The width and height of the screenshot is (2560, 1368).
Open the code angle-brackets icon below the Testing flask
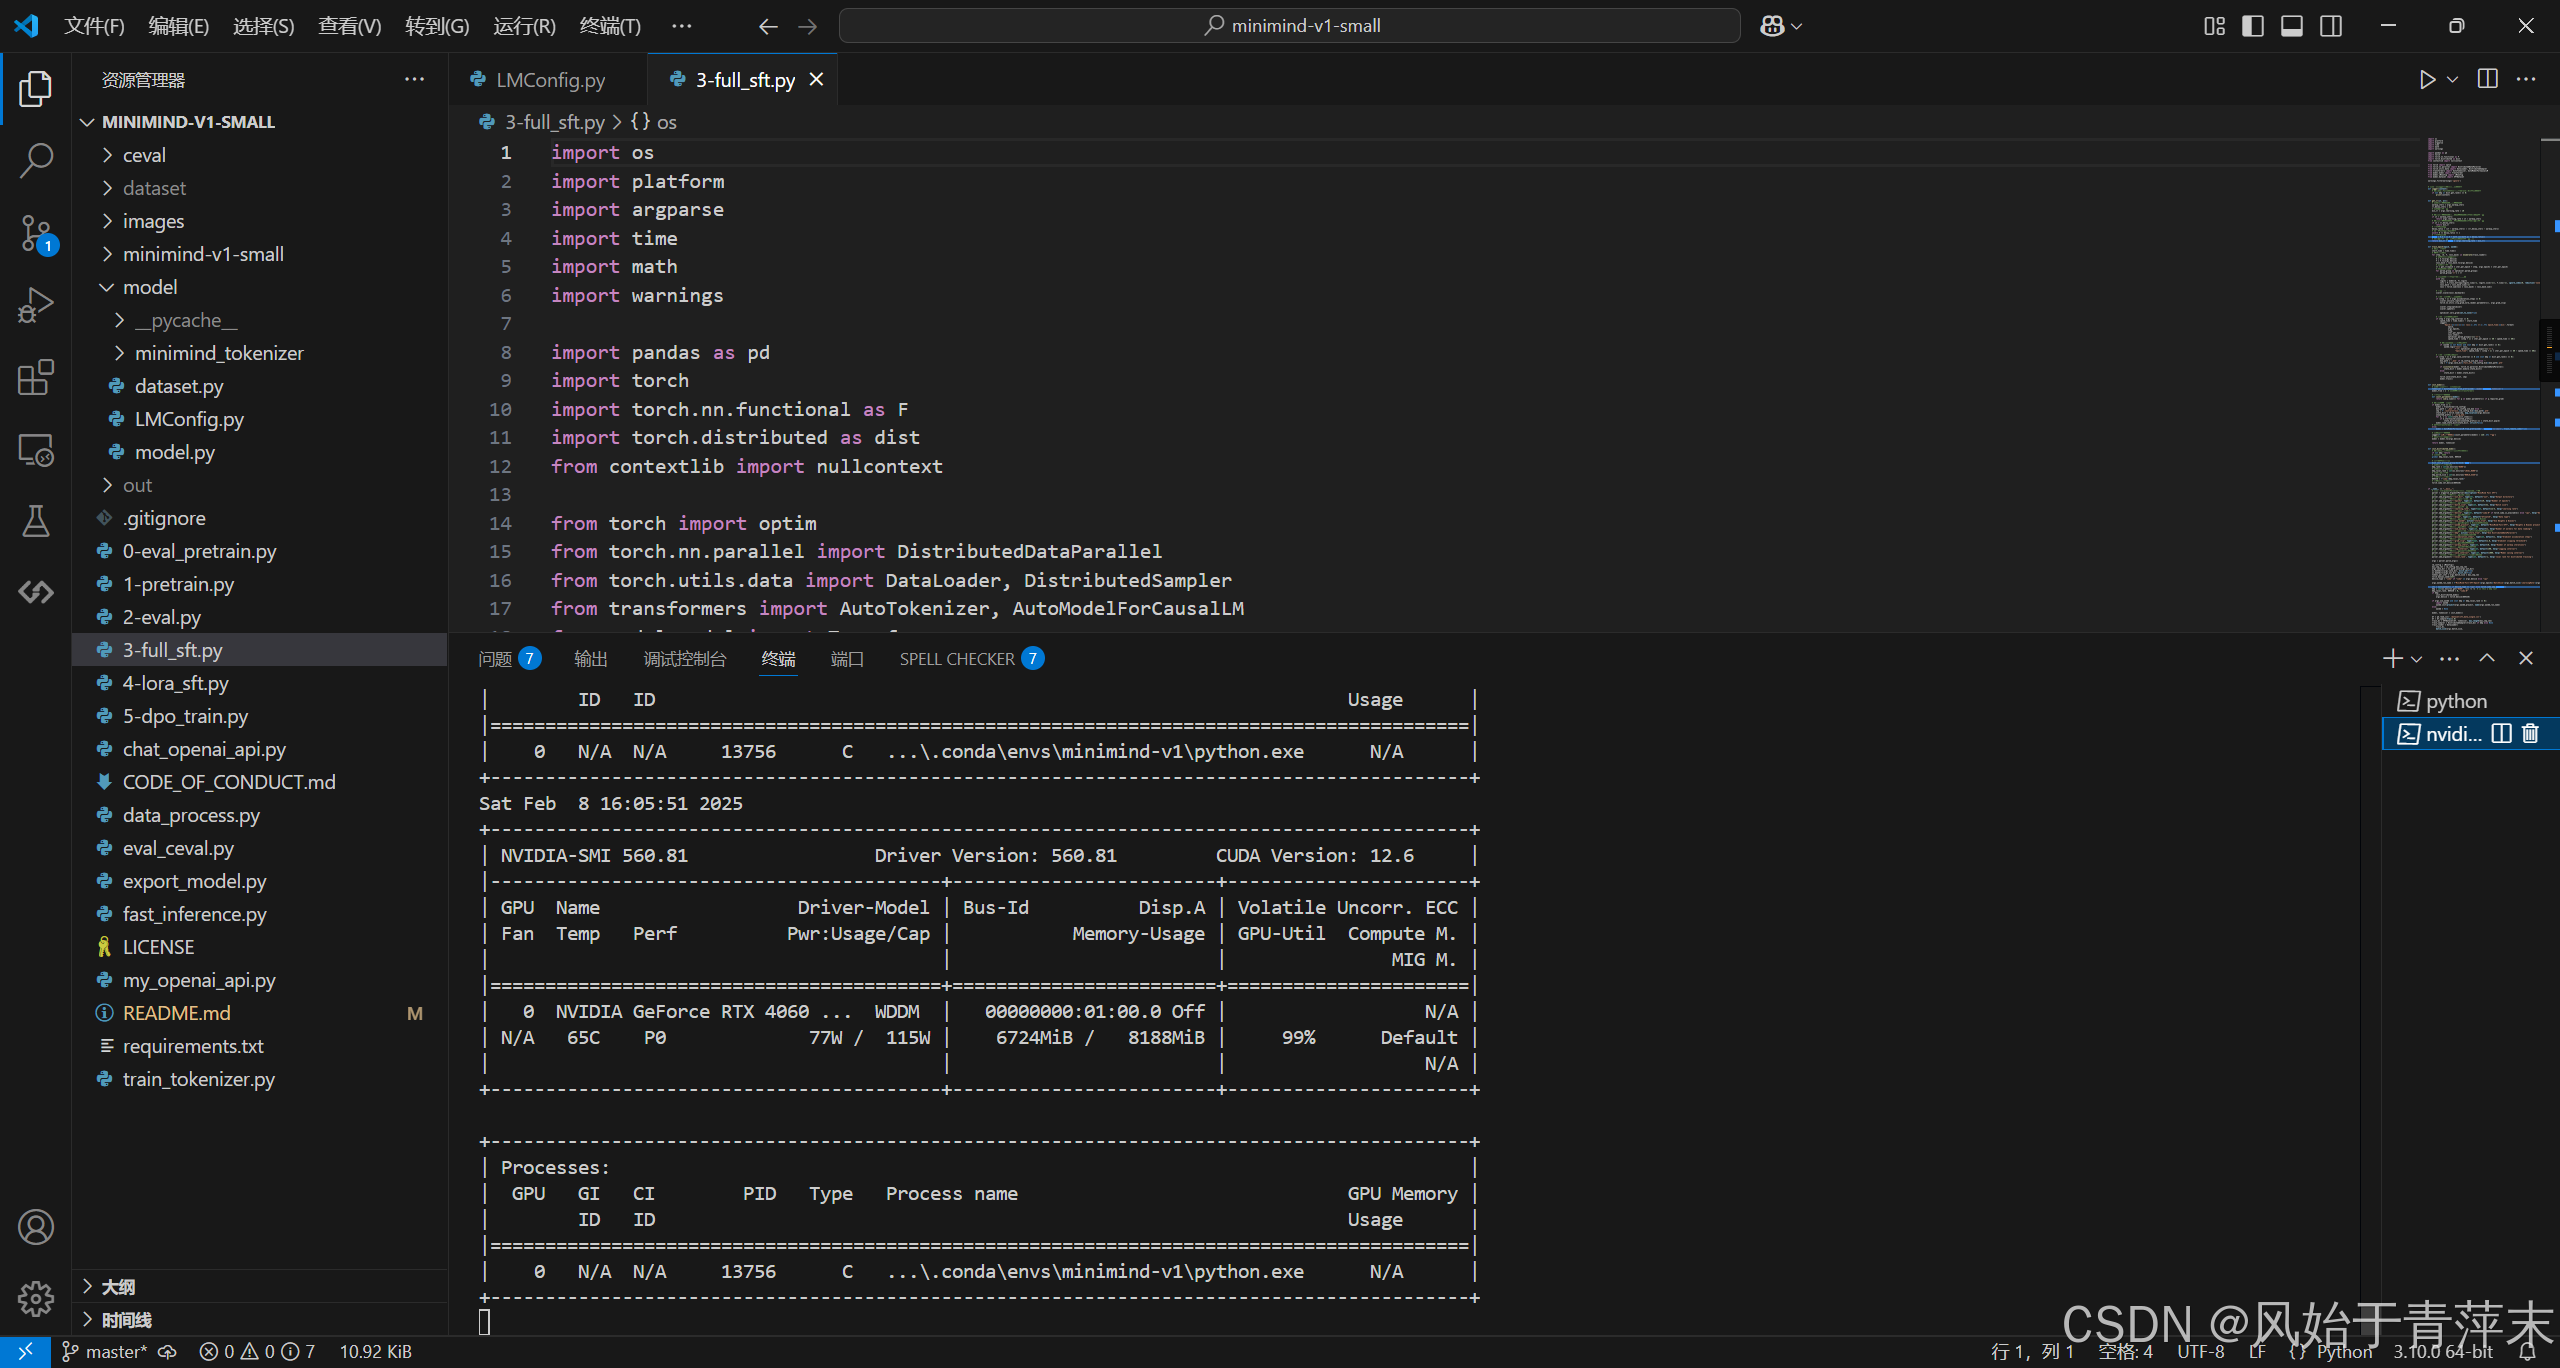[x=36, y=593]
